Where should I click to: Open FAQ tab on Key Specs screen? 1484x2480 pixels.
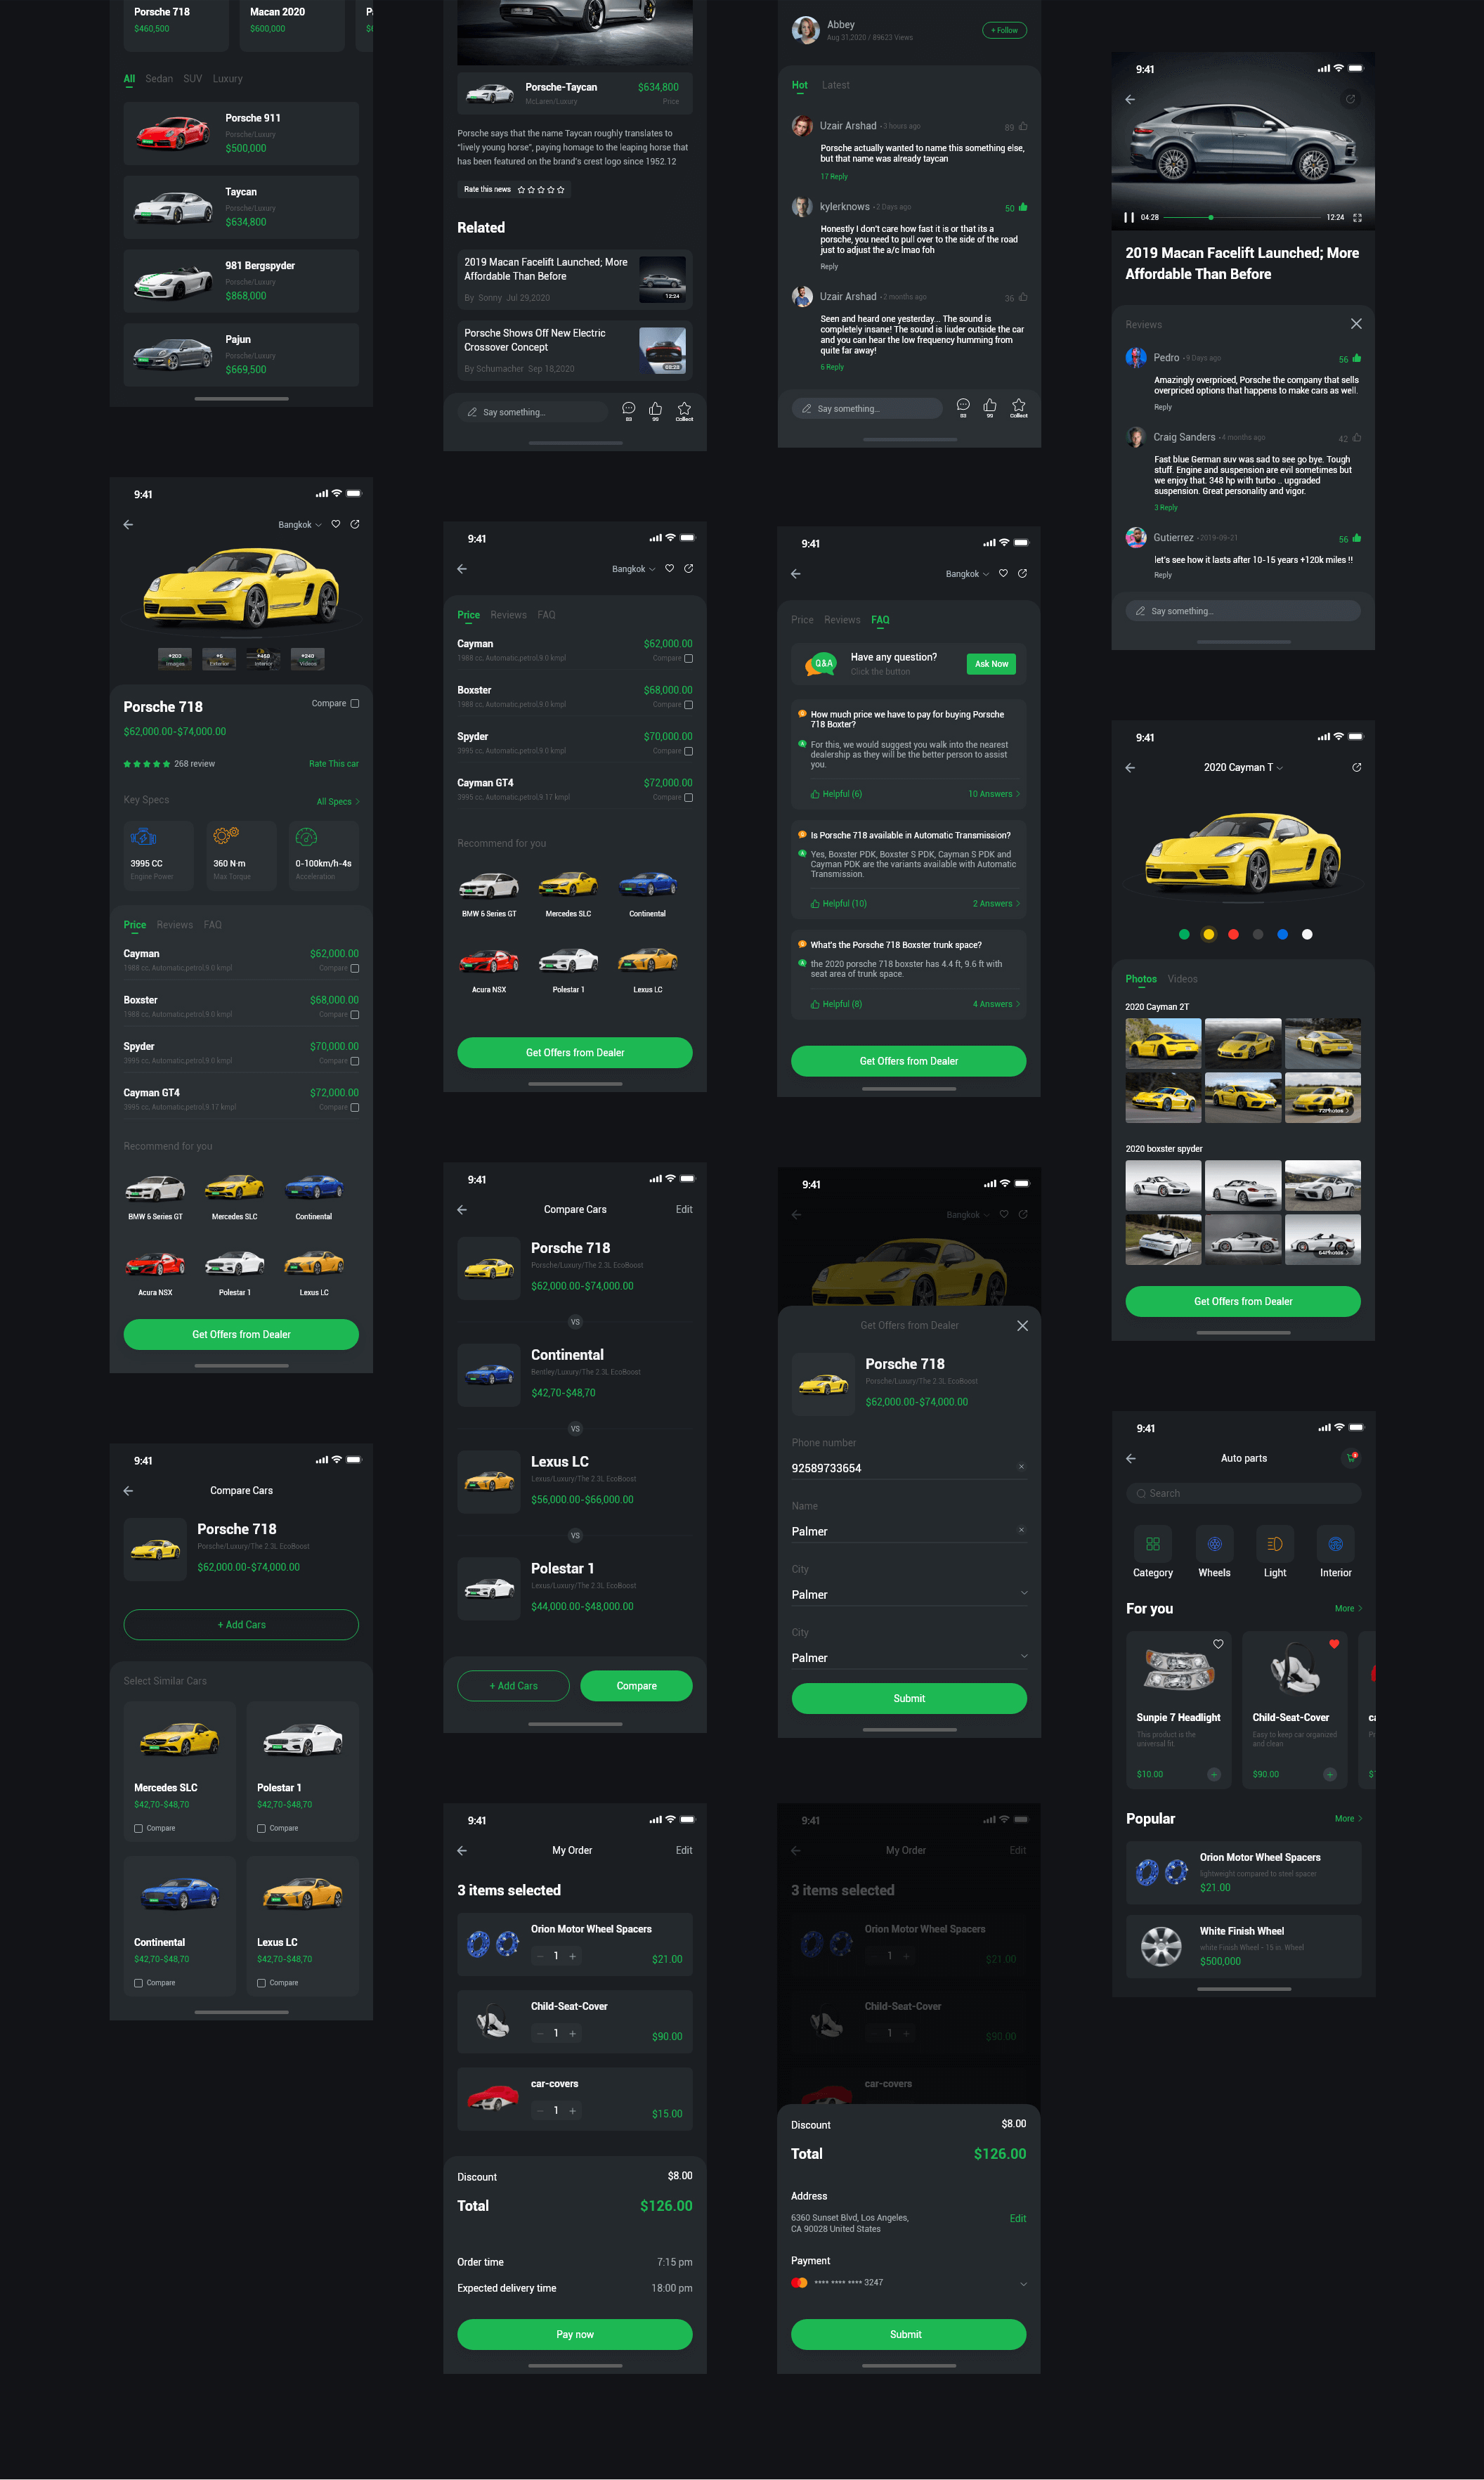[x=213, y=925]
